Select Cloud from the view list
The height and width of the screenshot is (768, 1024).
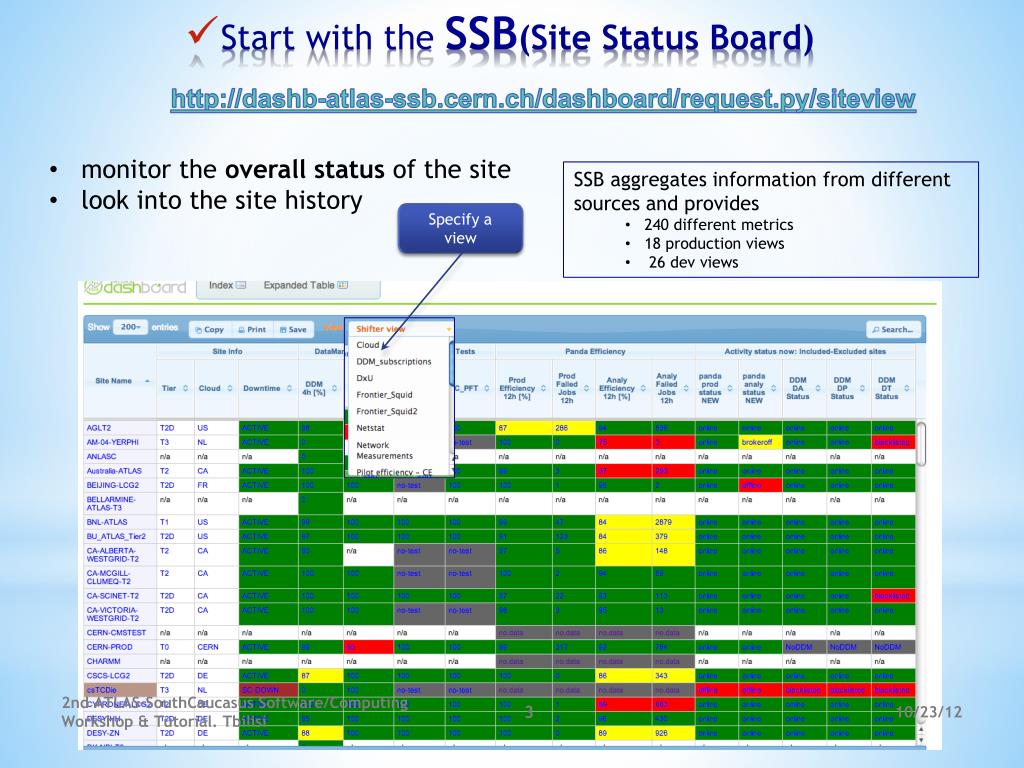[368, 345]
